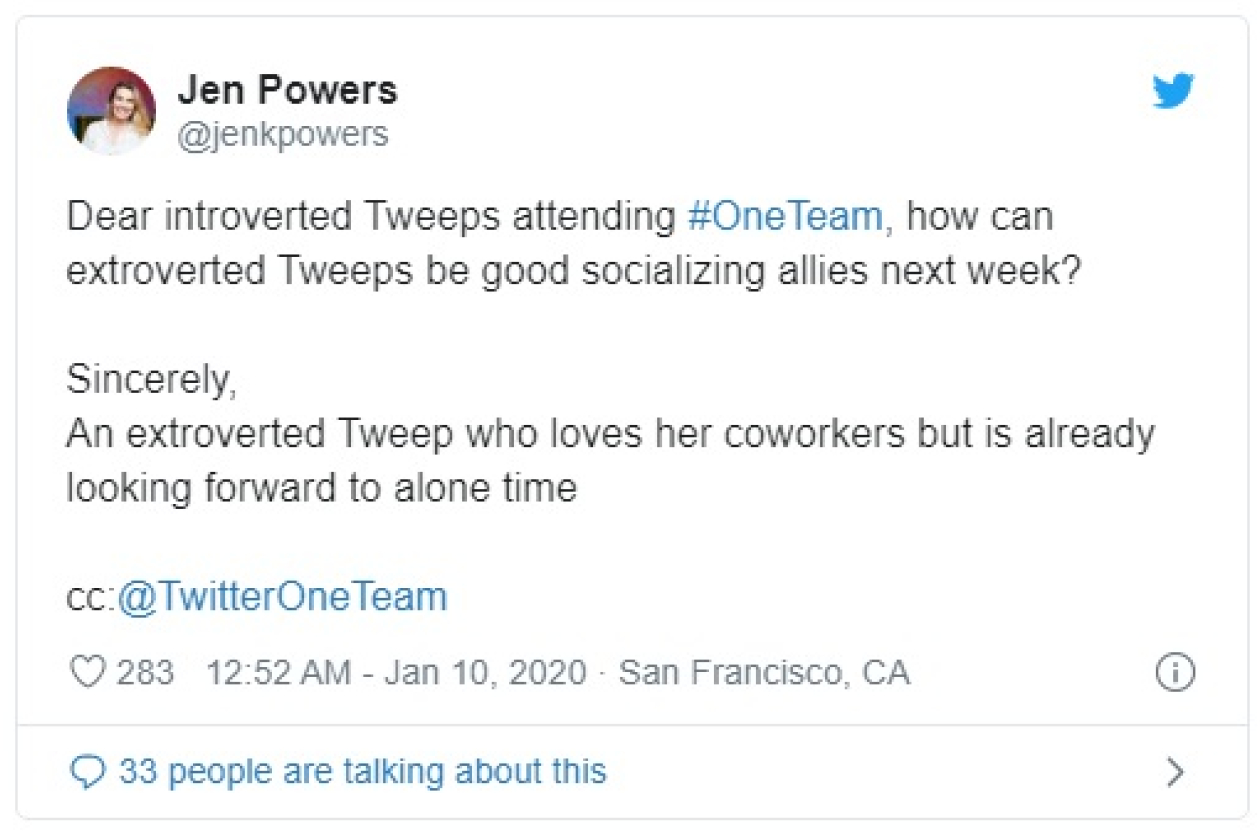Image resolution: width=1260 pixels, height=840 pixels.
Task: Click the "looking forward to alone time" line
Action: (321, 488)
